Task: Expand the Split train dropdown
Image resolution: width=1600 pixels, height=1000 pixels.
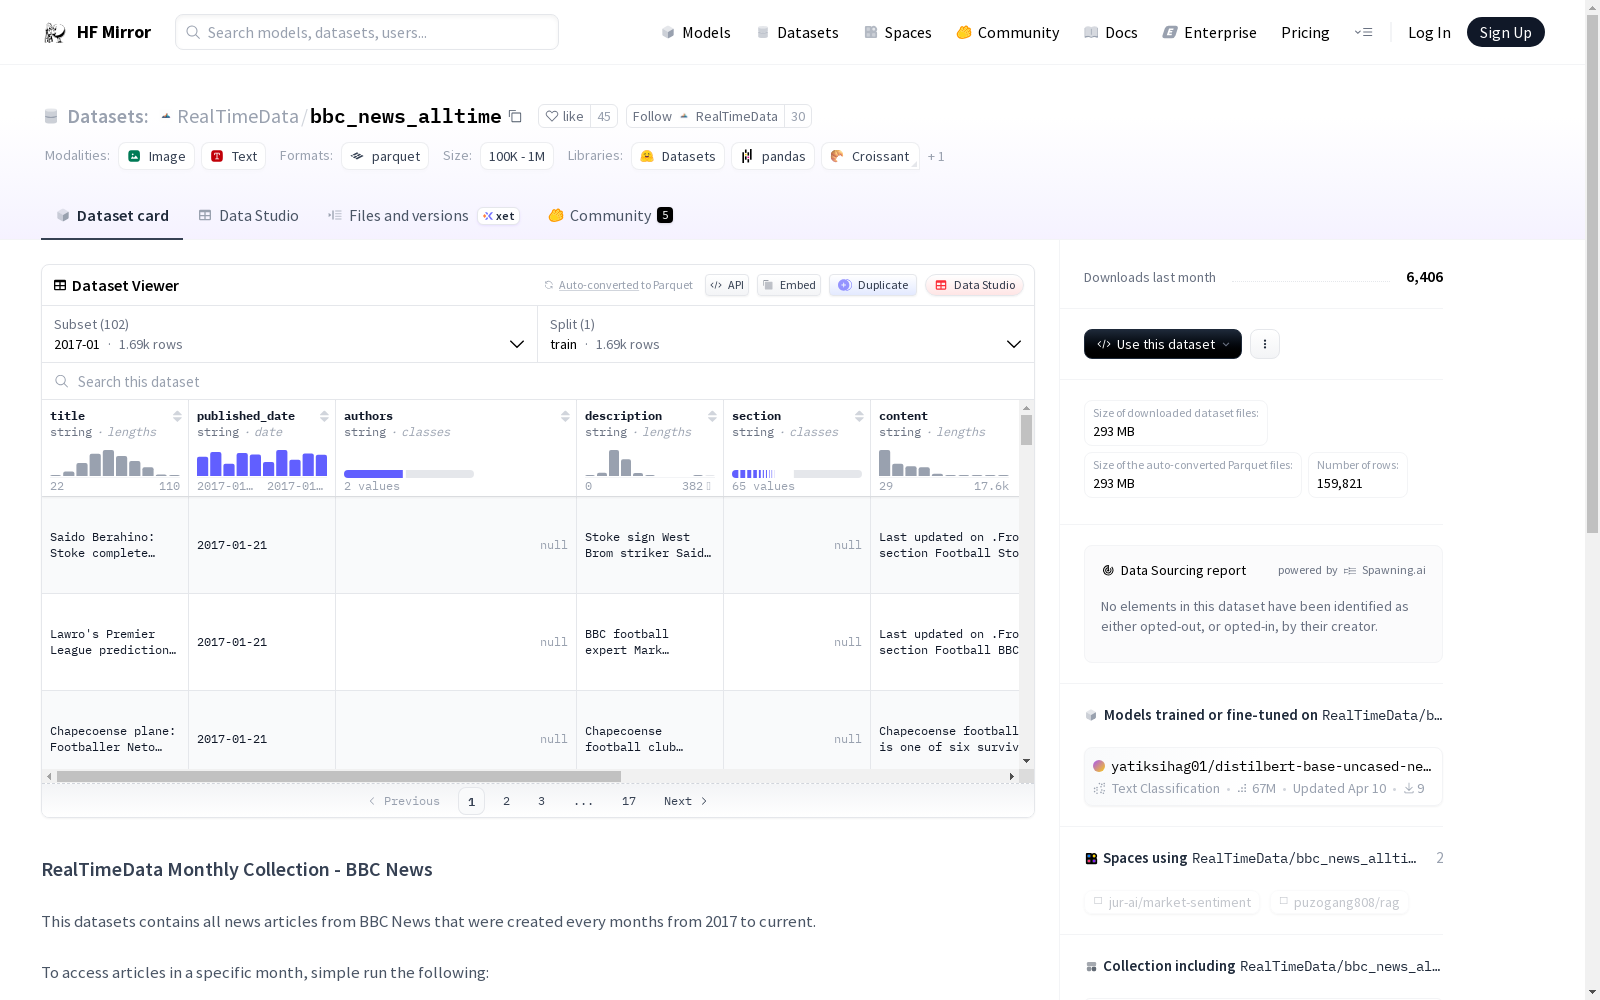Action: click(x=785, y=334)
